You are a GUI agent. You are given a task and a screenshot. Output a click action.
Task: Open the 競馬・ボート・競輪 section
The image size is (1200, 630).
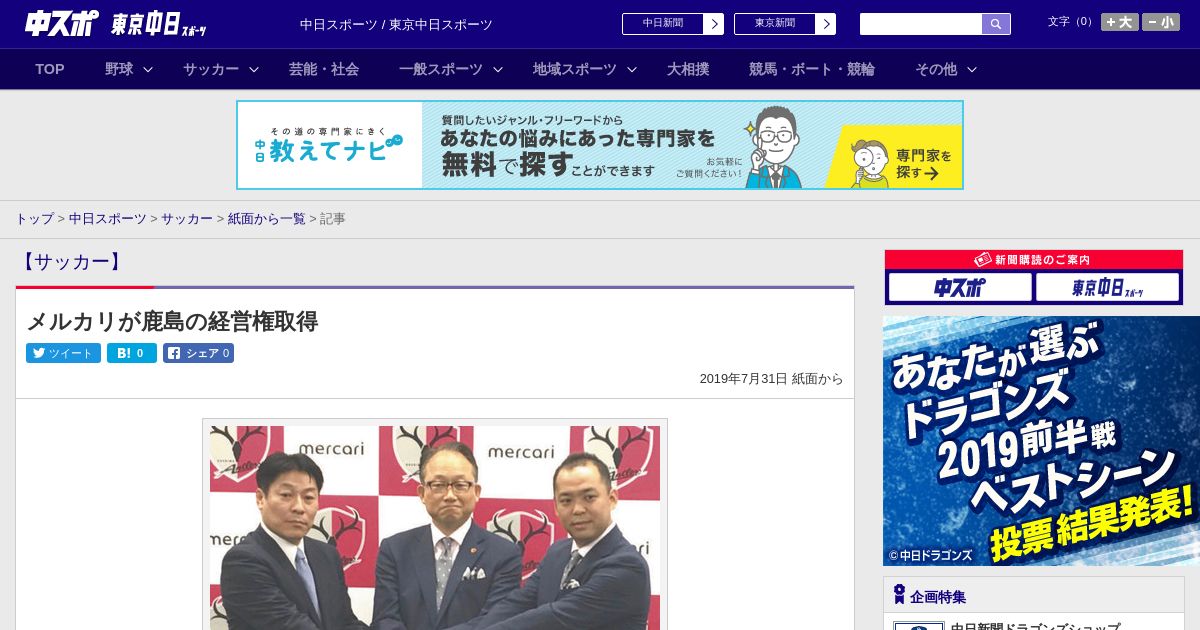tap(812, 69)
